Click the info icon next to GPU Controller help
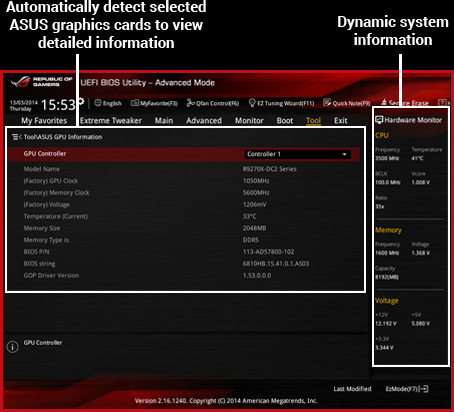Viewport: 454px width, 412px height. click(x=12, y=347)
